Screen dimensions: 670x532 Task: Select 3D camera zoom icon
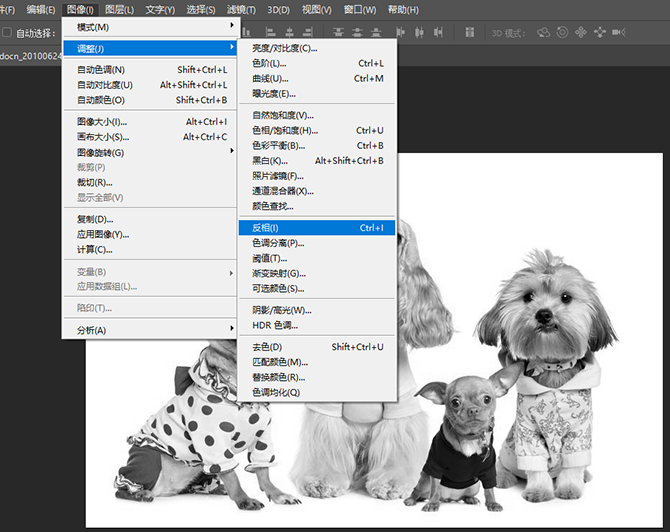[618, 32]
